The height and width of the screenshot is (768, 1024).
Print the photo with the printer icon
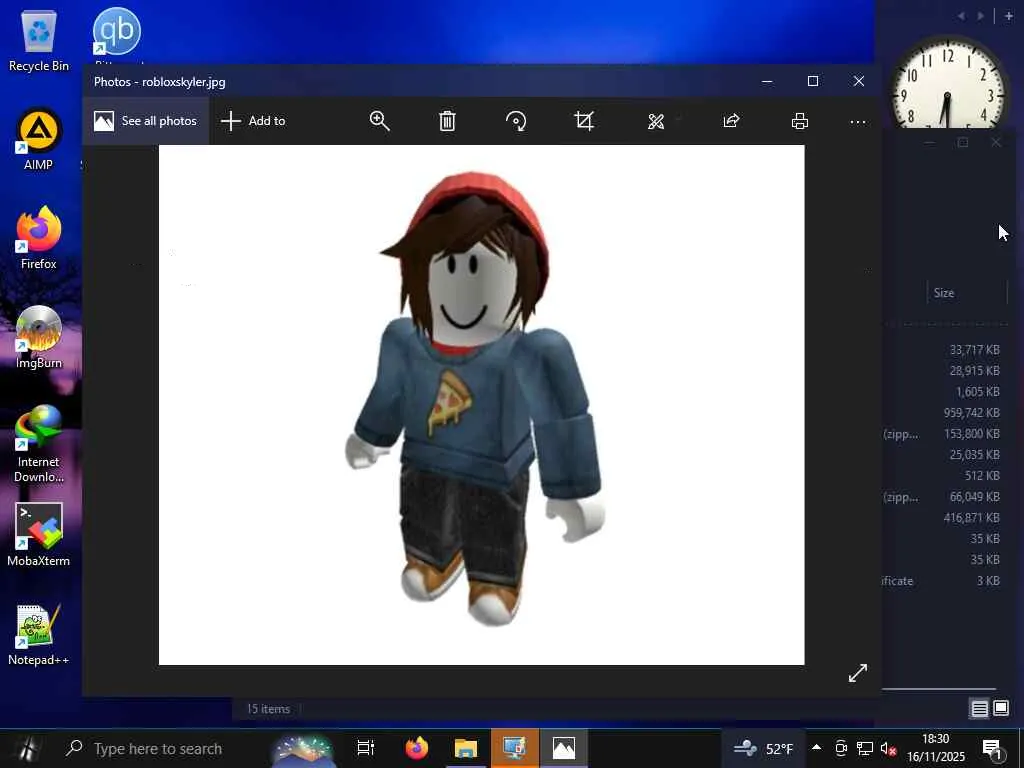click(x=799, y=121)
